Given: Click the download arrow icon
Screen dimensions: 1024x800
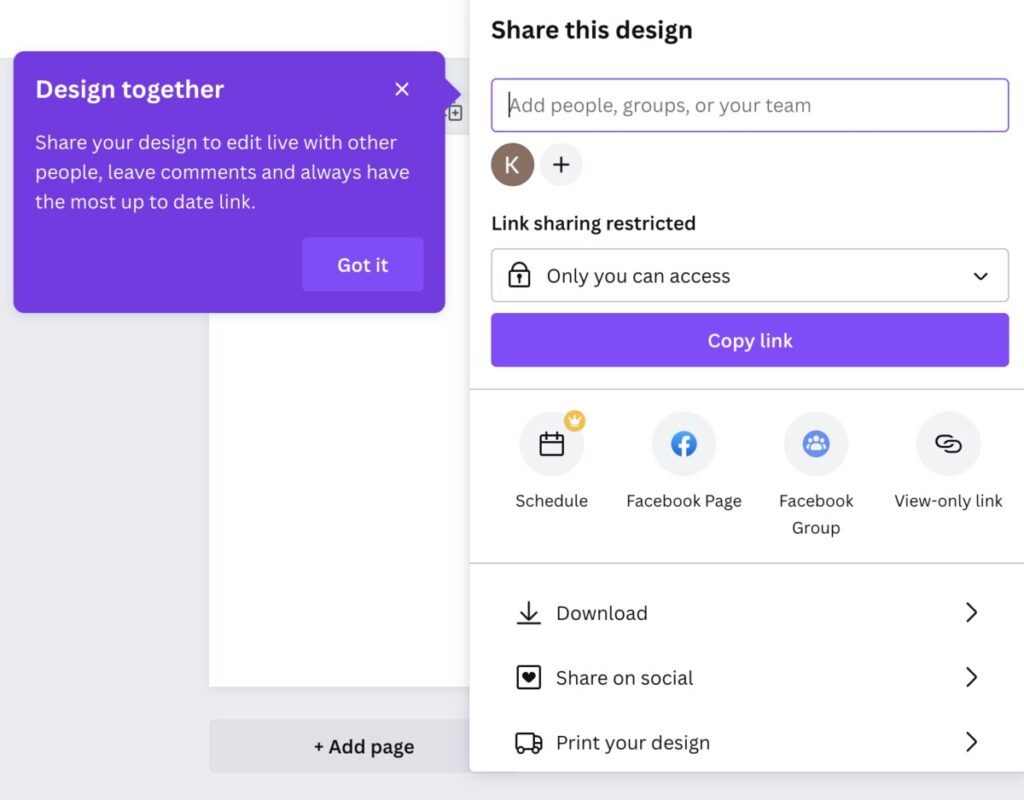Looking at the screenshot, I should 528,613.
